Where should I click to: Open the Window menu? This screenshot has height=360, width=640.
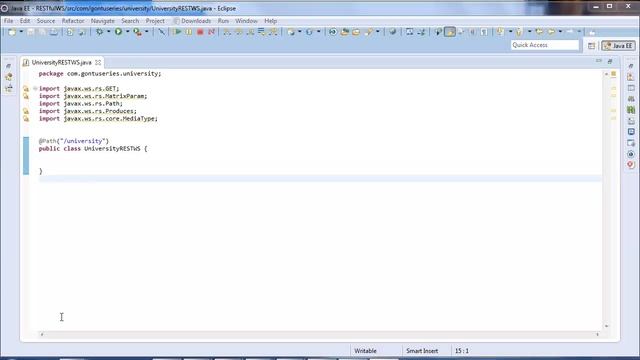pyautogui.click(x=246, y=21)
